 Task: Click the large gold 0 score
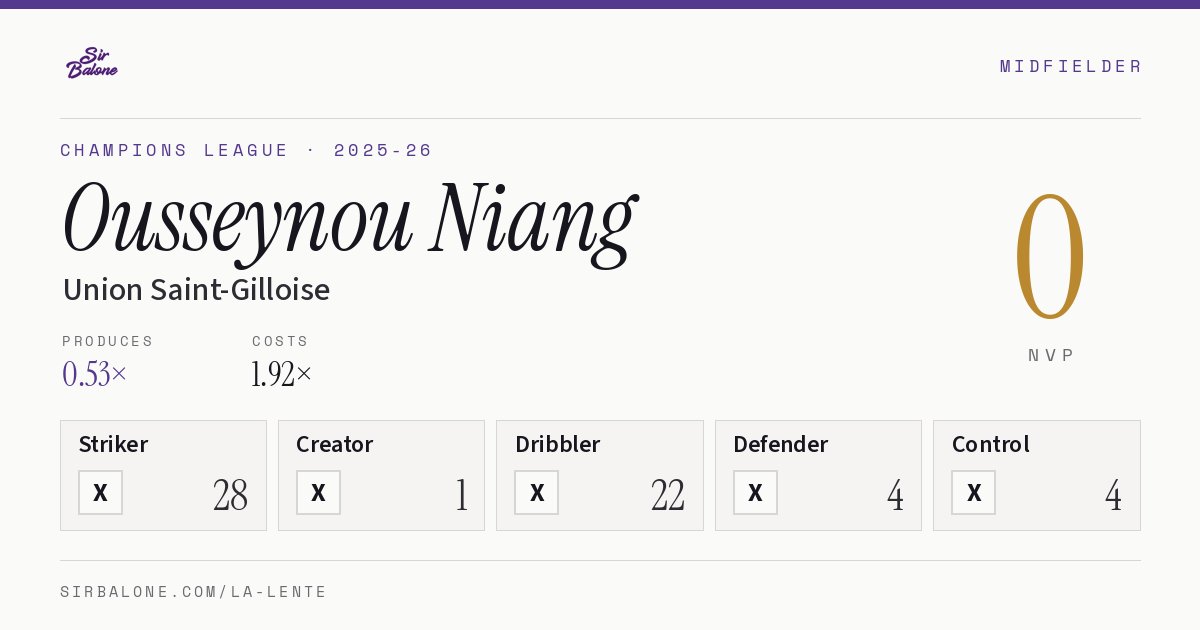click(1050, 256)
